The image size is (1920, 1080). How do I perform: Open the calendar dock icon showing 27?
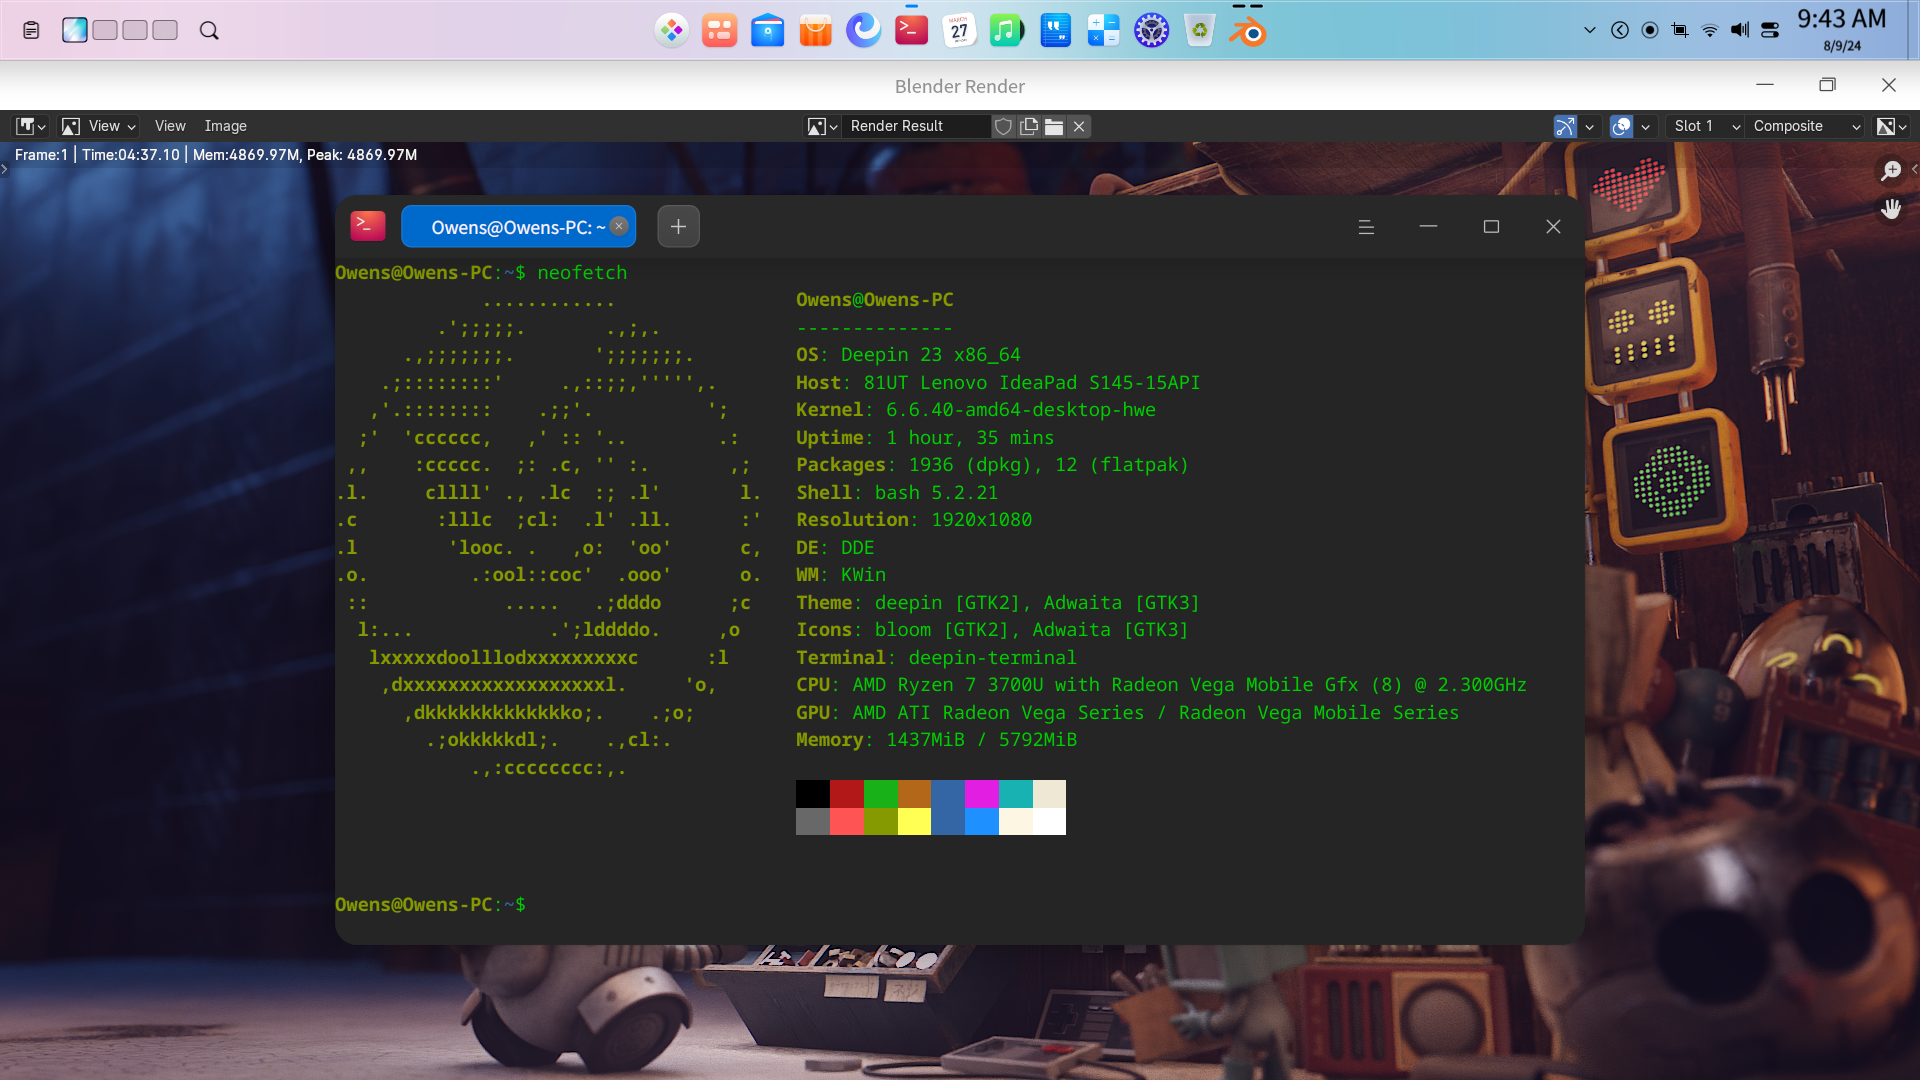[x=960, y=30]
